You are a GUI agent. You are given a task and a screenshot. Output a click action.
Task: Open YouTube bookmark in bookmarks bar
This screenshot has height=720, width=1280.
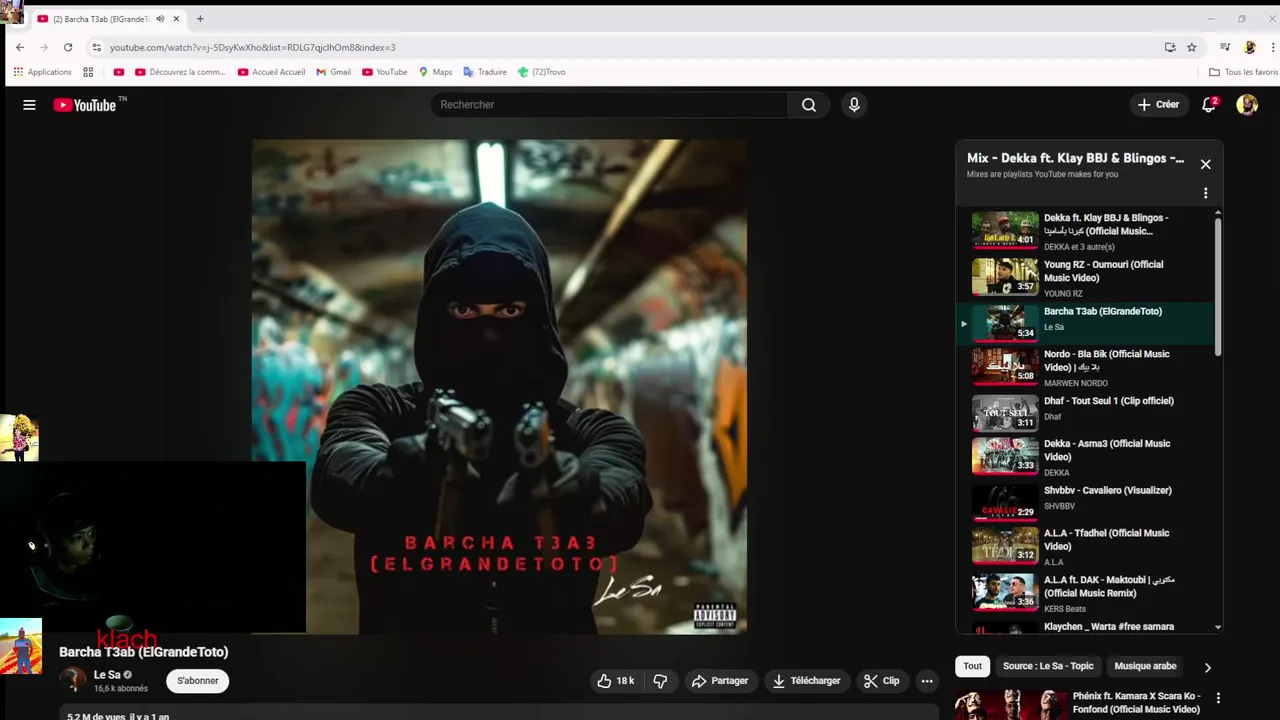point(385,72)
